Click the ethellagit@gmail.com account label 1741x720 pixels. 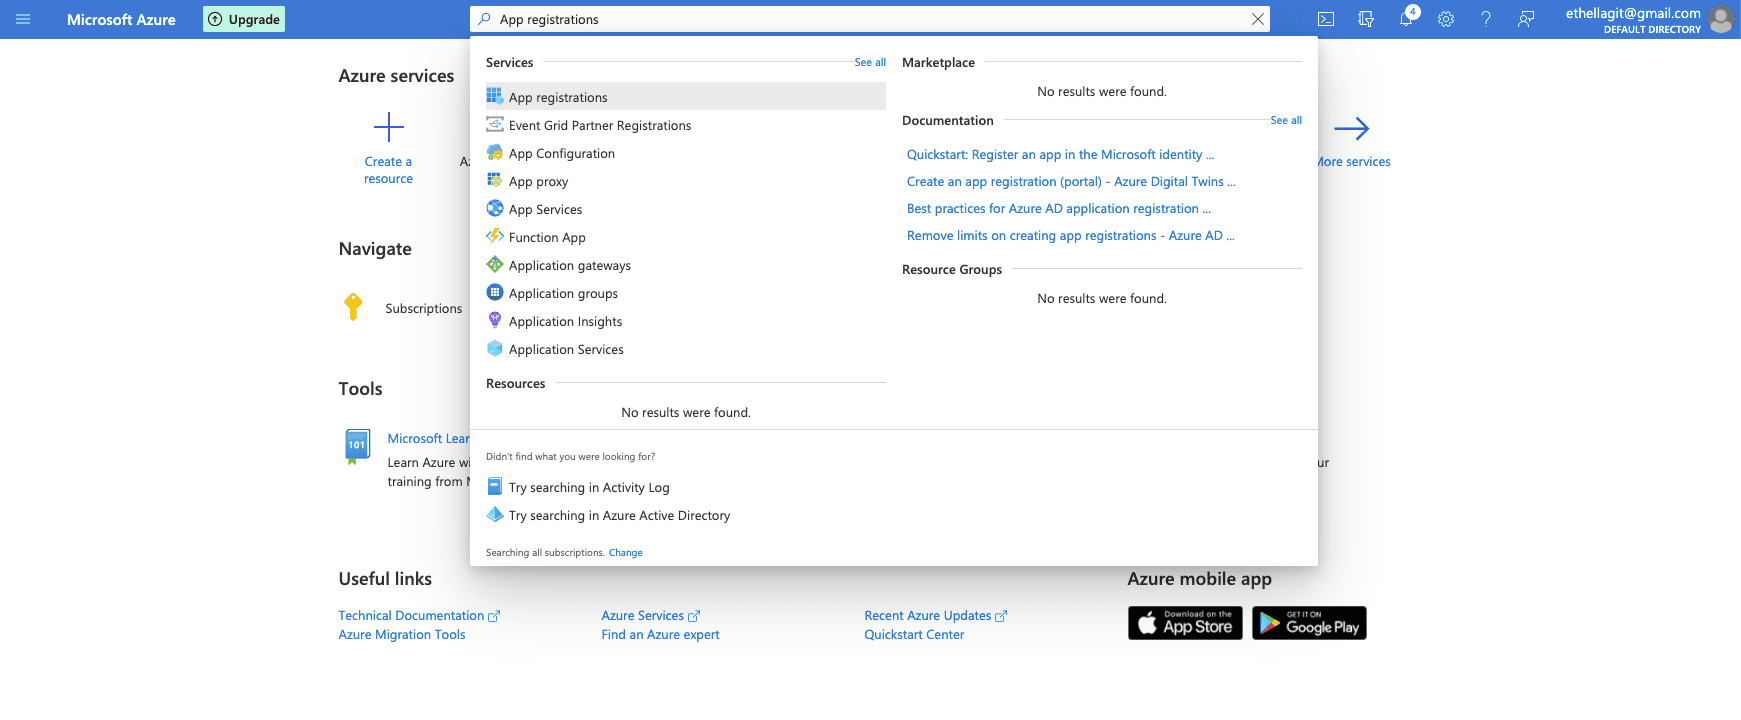pos(1633,13)
